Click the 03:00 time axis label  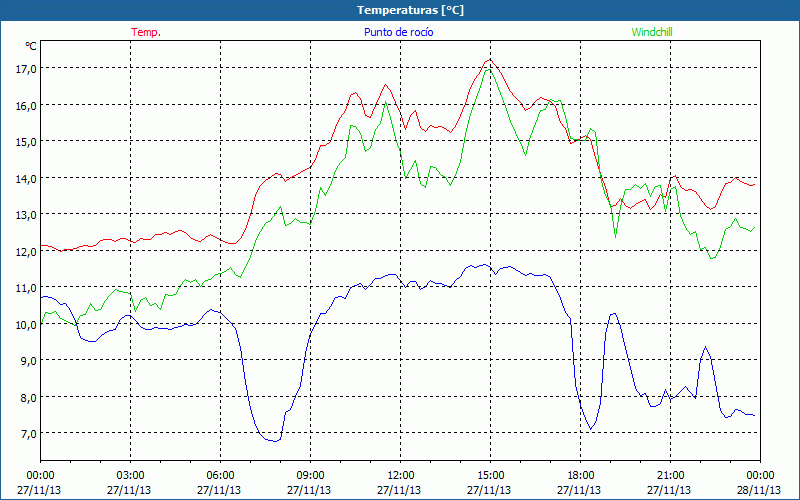coord(130,476)
